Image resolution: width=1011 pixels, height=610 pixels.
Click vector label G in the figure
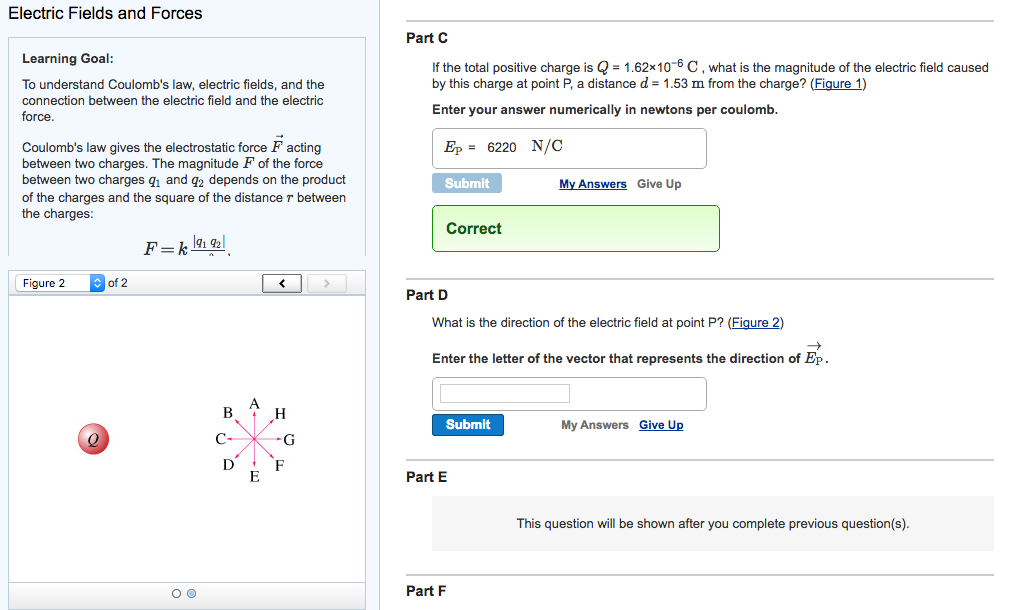(289, 439)
